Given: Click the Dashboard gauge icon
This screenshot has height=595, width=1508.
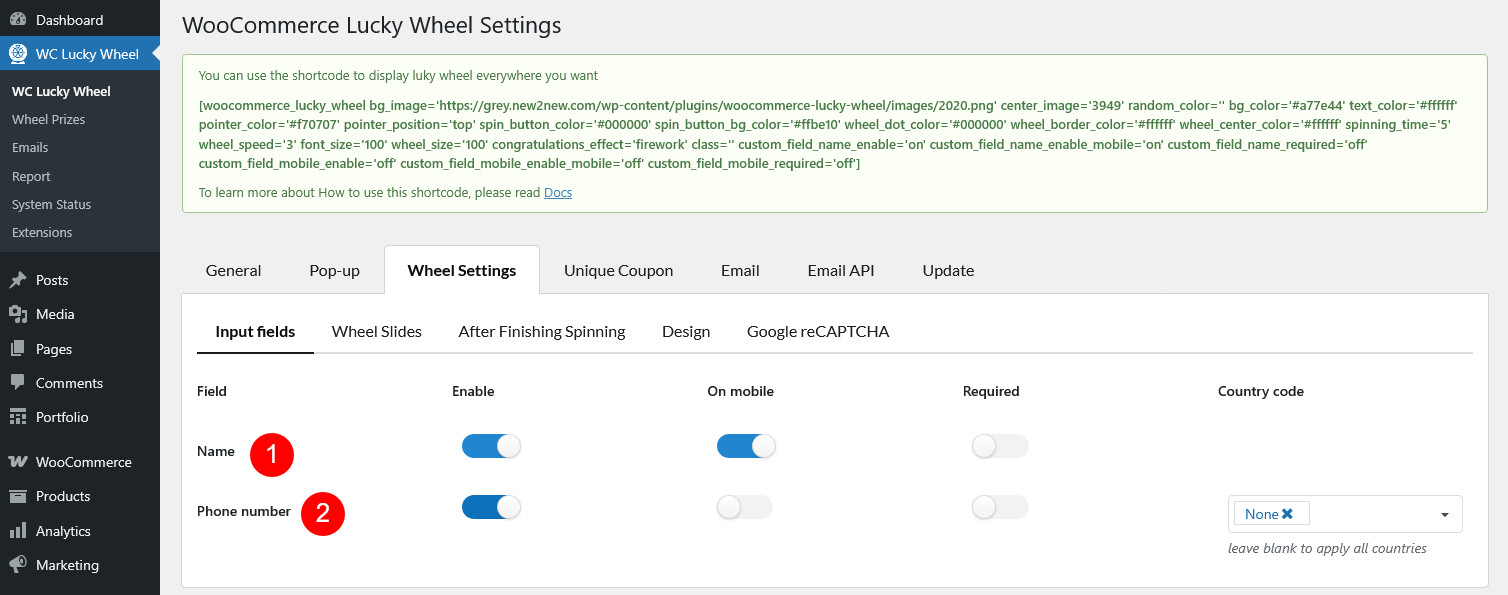Looking at the screenshot, I should [x=18, y=20].
